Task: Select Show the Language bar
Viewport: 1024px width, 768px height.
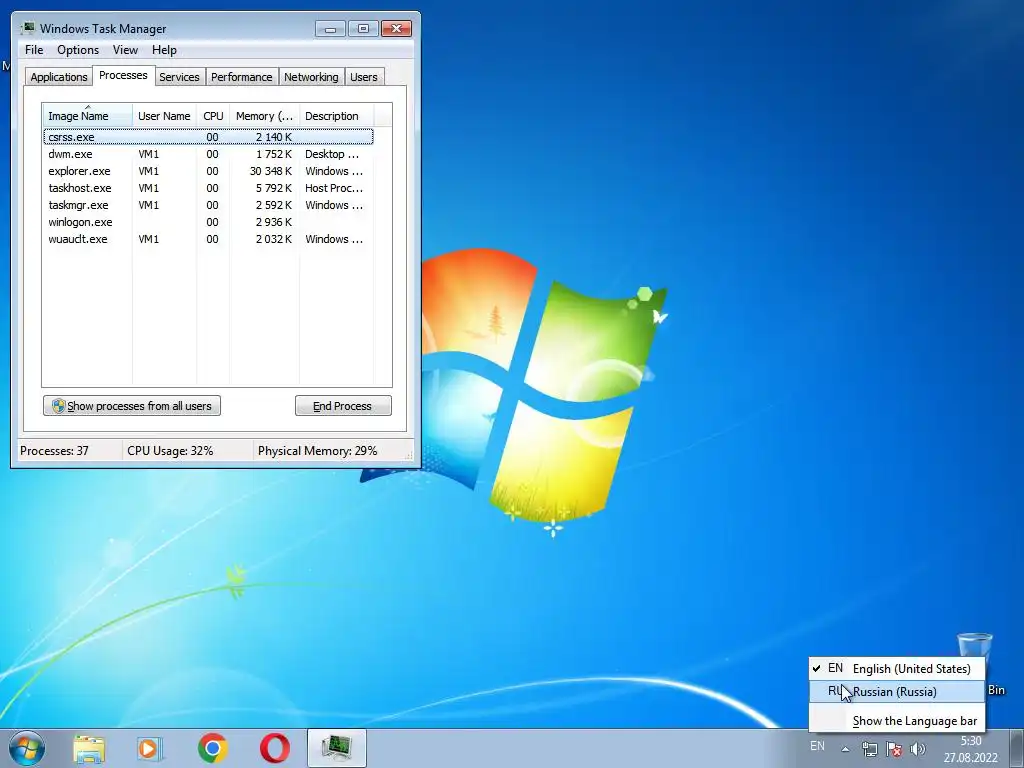Action: coord(897,721)
